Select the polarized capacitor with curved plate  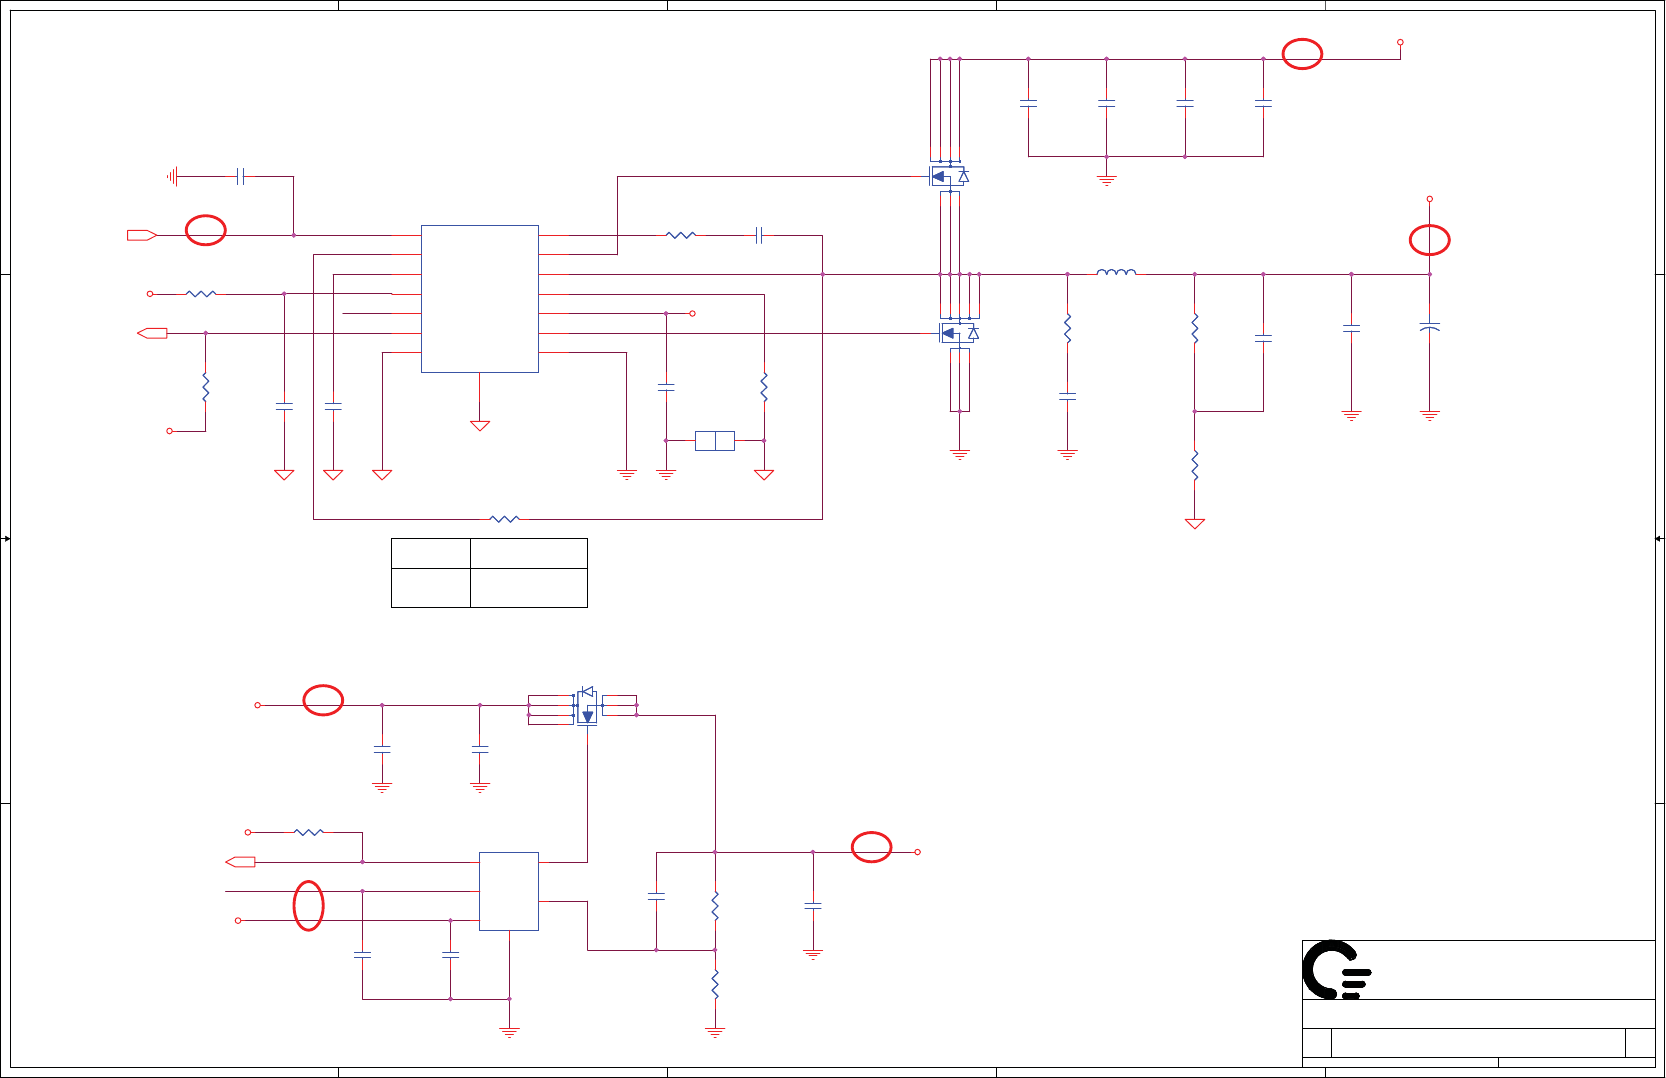pyautogui.click(x=1430, y=327)
